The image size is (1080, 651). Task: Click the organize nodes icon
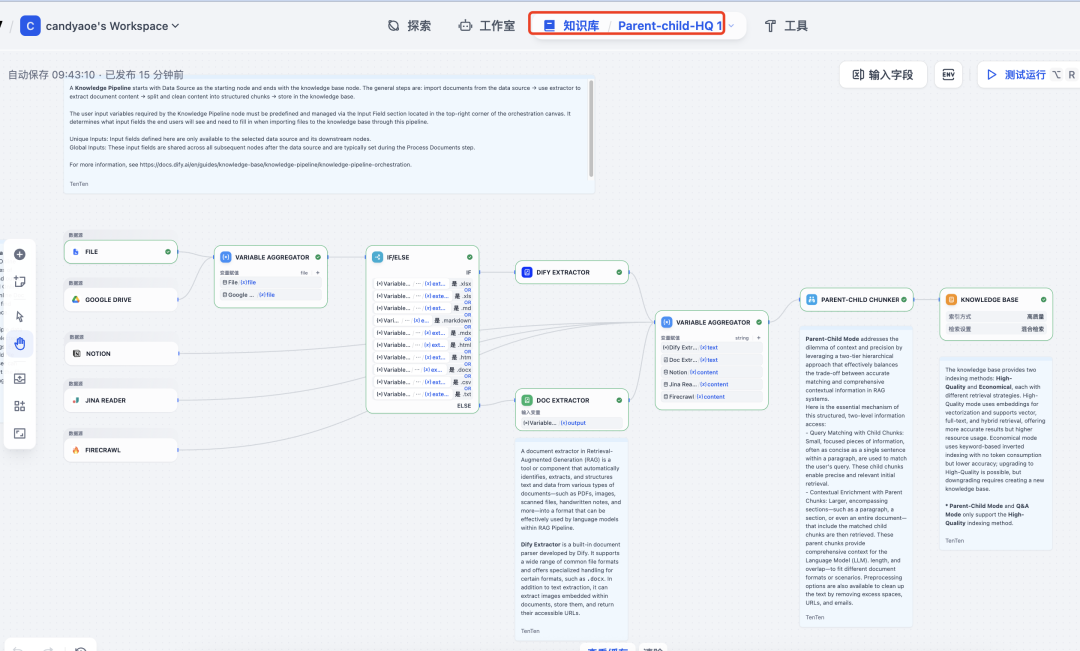point(20,406)
